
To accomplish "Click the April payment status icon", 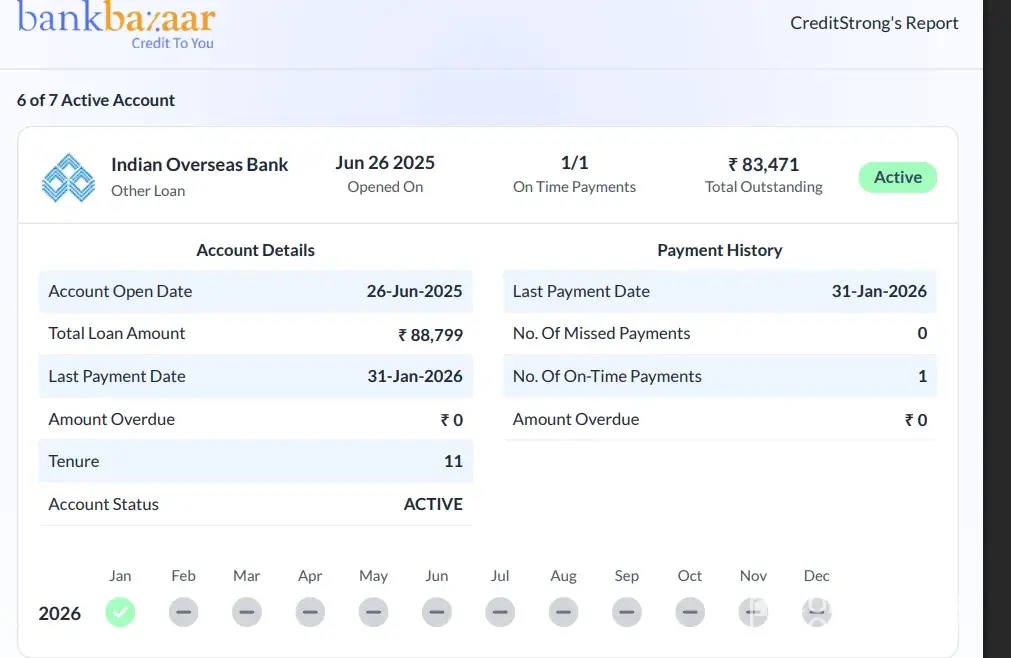I will [x=310, y=612].
